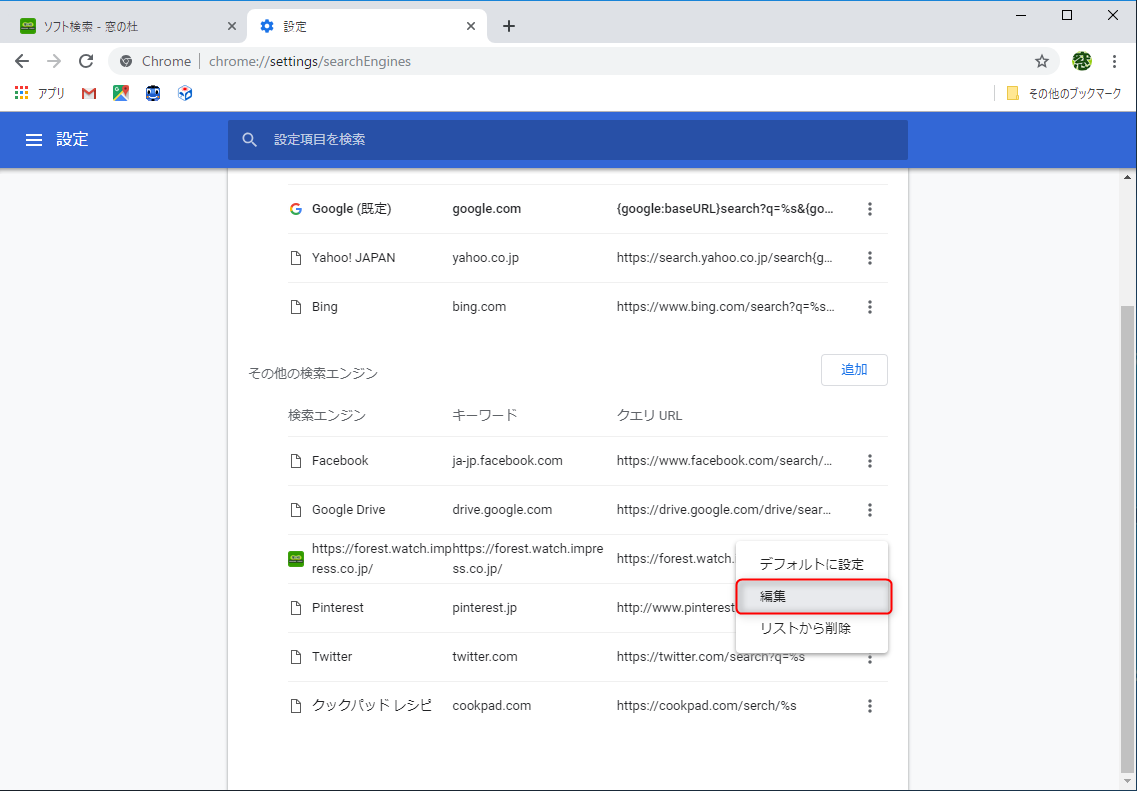1137x791 pixels.
Task: Click the settings hamburger menu icon
Action: pos(34,140)
